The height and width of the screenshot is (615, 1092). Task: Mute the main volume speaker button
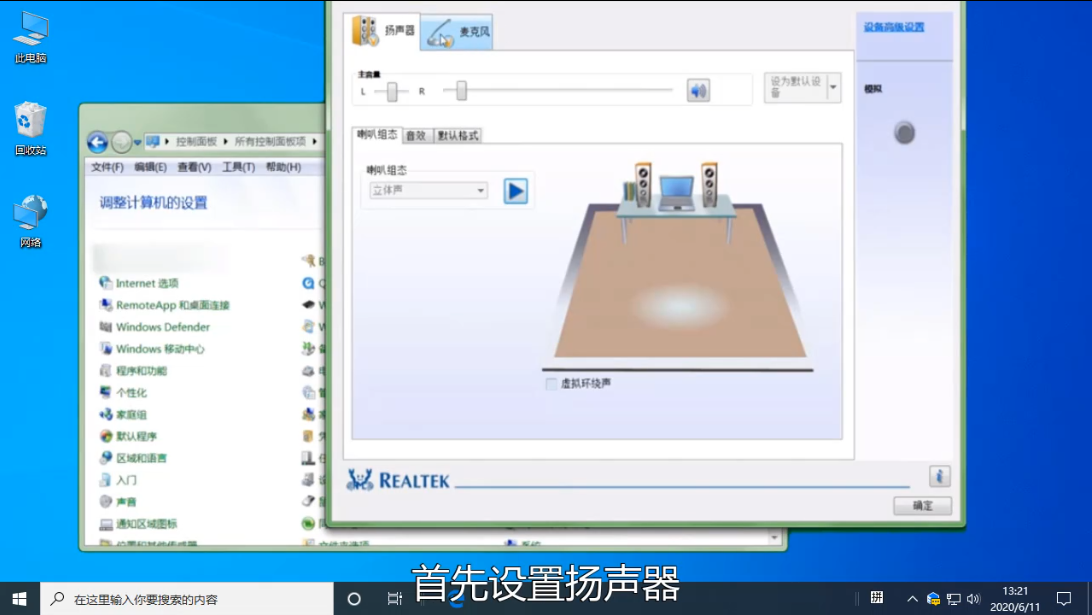(698, 92)
